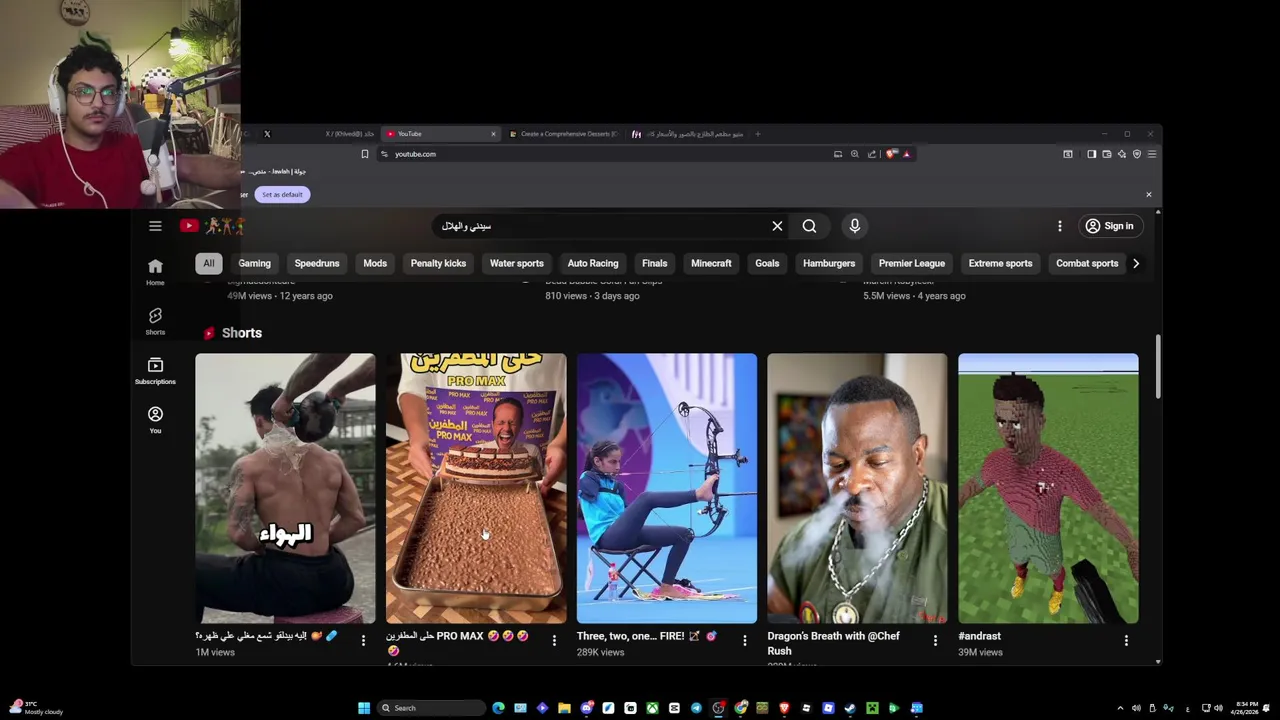Viewport: 1280px width, 720px height.
Task: Dismiss the default browser banner
Action: (x=1148, y=195)
